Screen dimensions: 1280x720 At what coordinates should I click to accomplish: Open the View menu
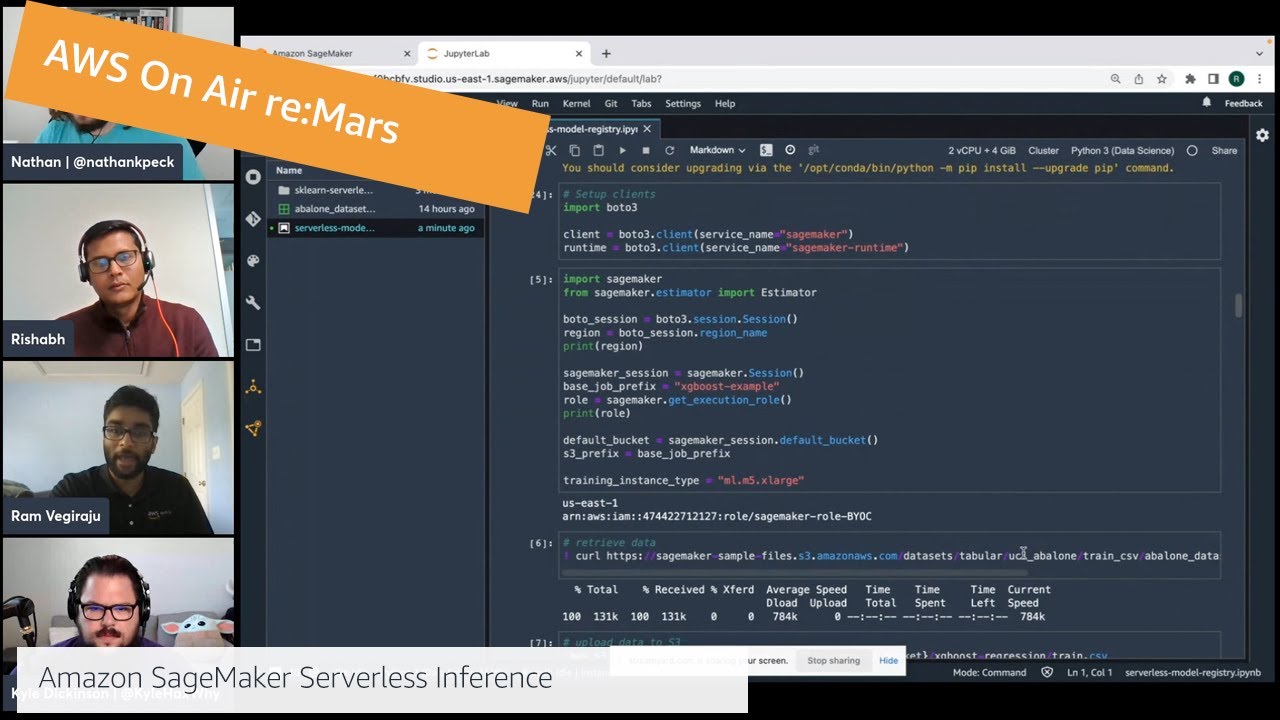507,103
